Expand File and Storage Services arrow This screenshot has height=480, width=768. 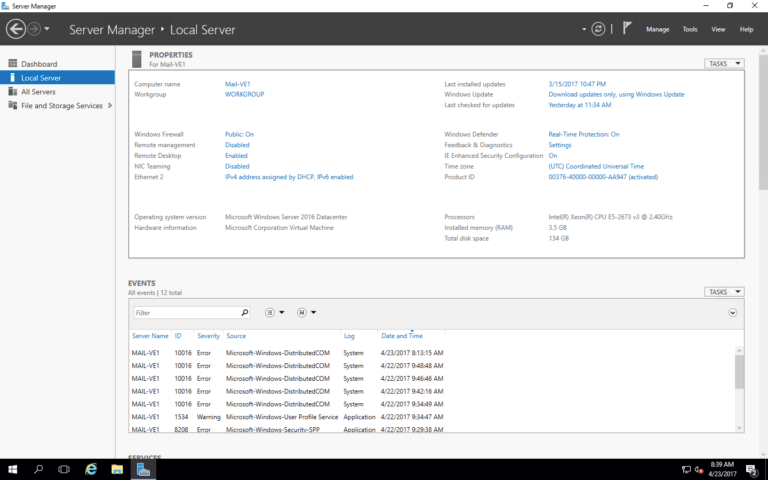point(110,105)
